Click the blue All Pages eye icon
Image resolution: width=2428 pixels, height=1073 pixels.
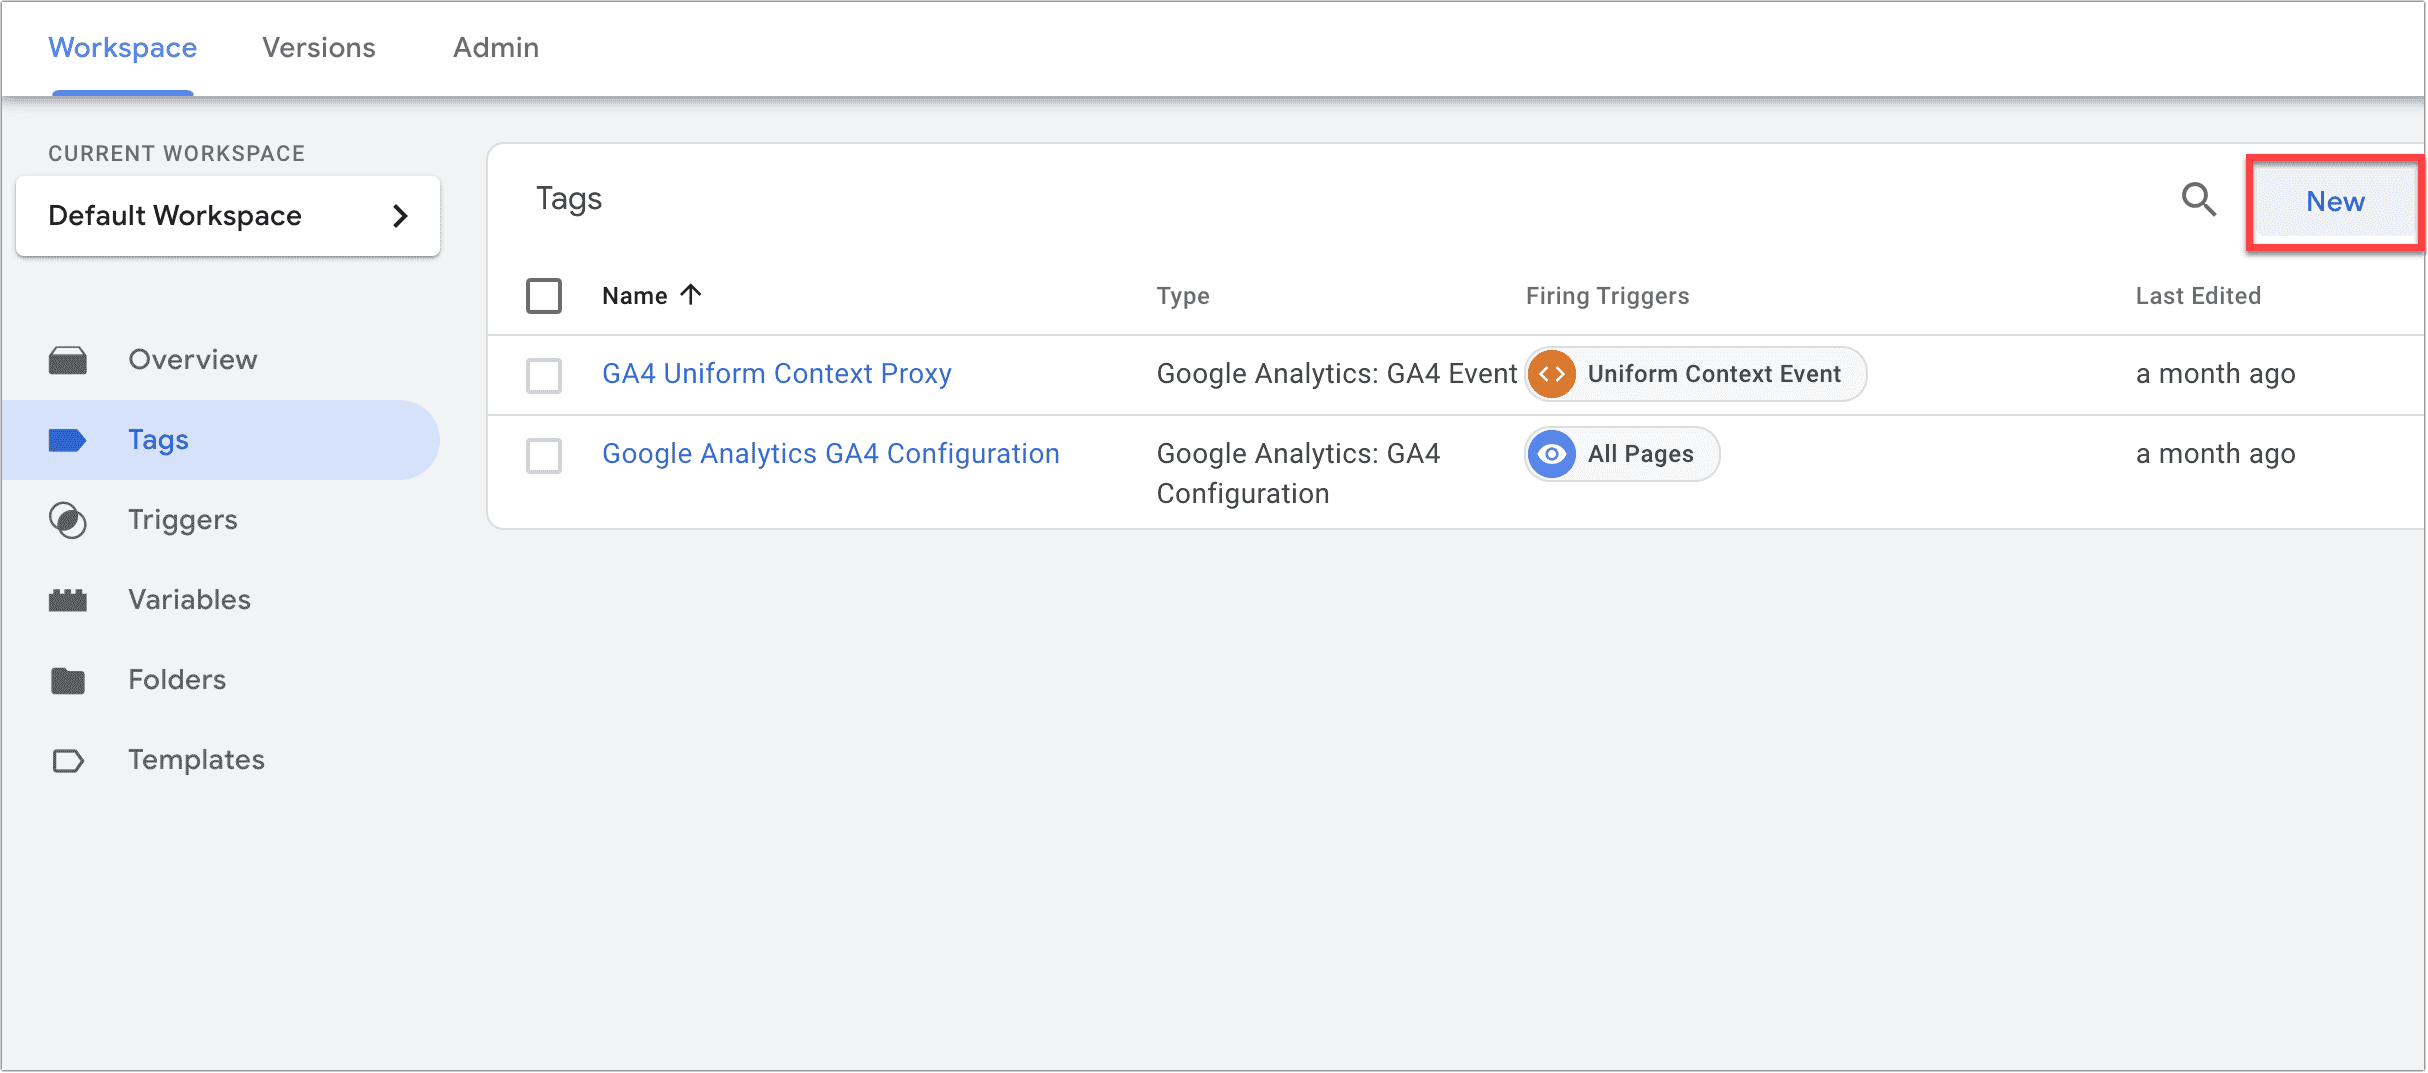click(x=1551, y=454)
